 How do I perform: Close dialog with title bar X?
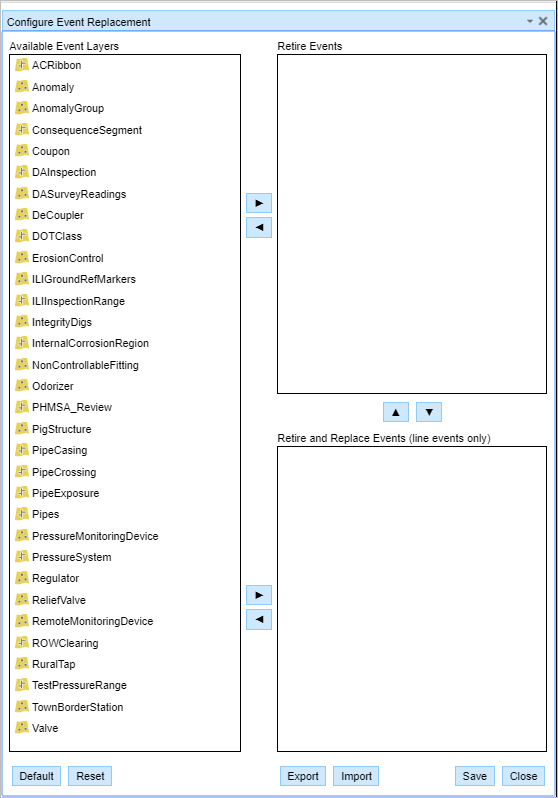tap(543, 21)
